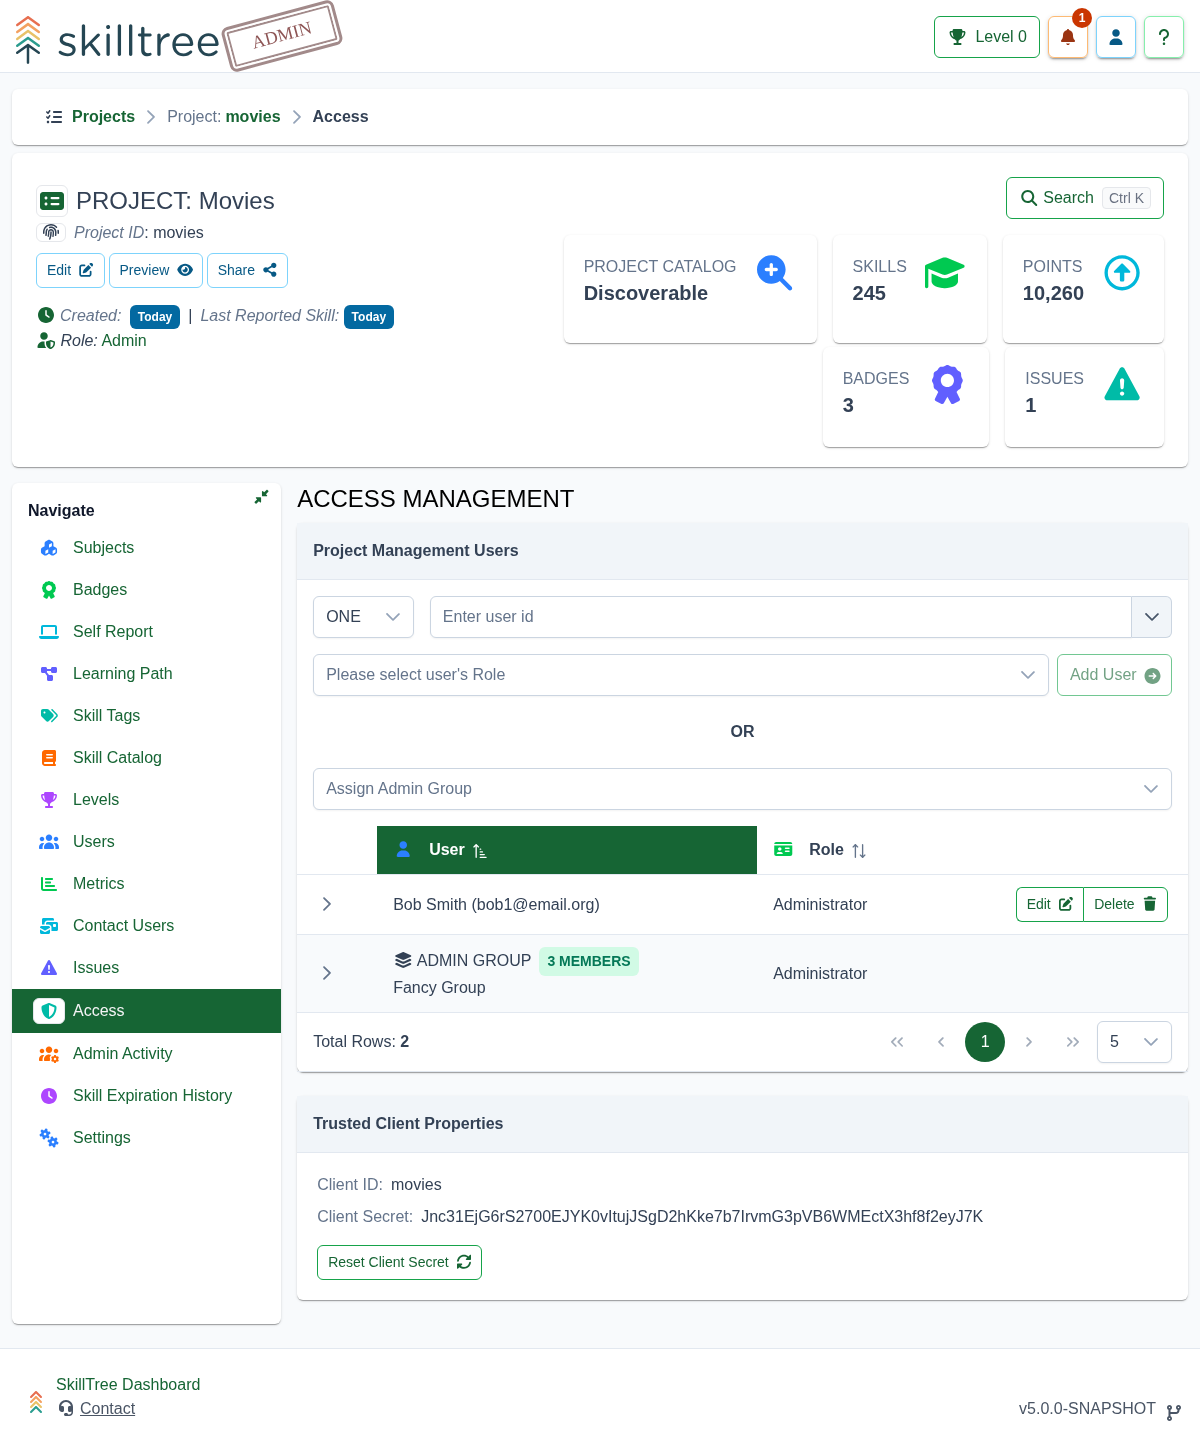
Task: Open the Search Ctrl K button
Action: pyautogui.click(x=1084, y=198)
